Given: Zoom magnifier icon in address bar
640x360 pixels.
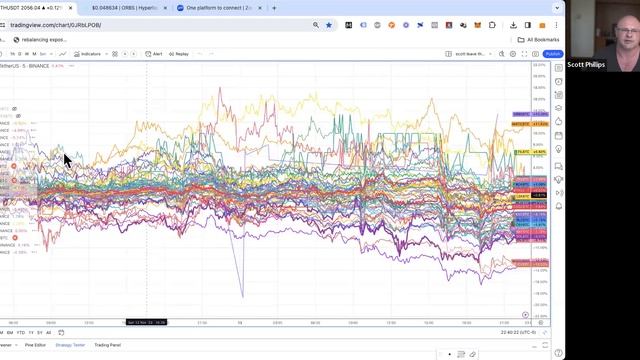Looking at the screenshot, I should click(x=316, y=25).
